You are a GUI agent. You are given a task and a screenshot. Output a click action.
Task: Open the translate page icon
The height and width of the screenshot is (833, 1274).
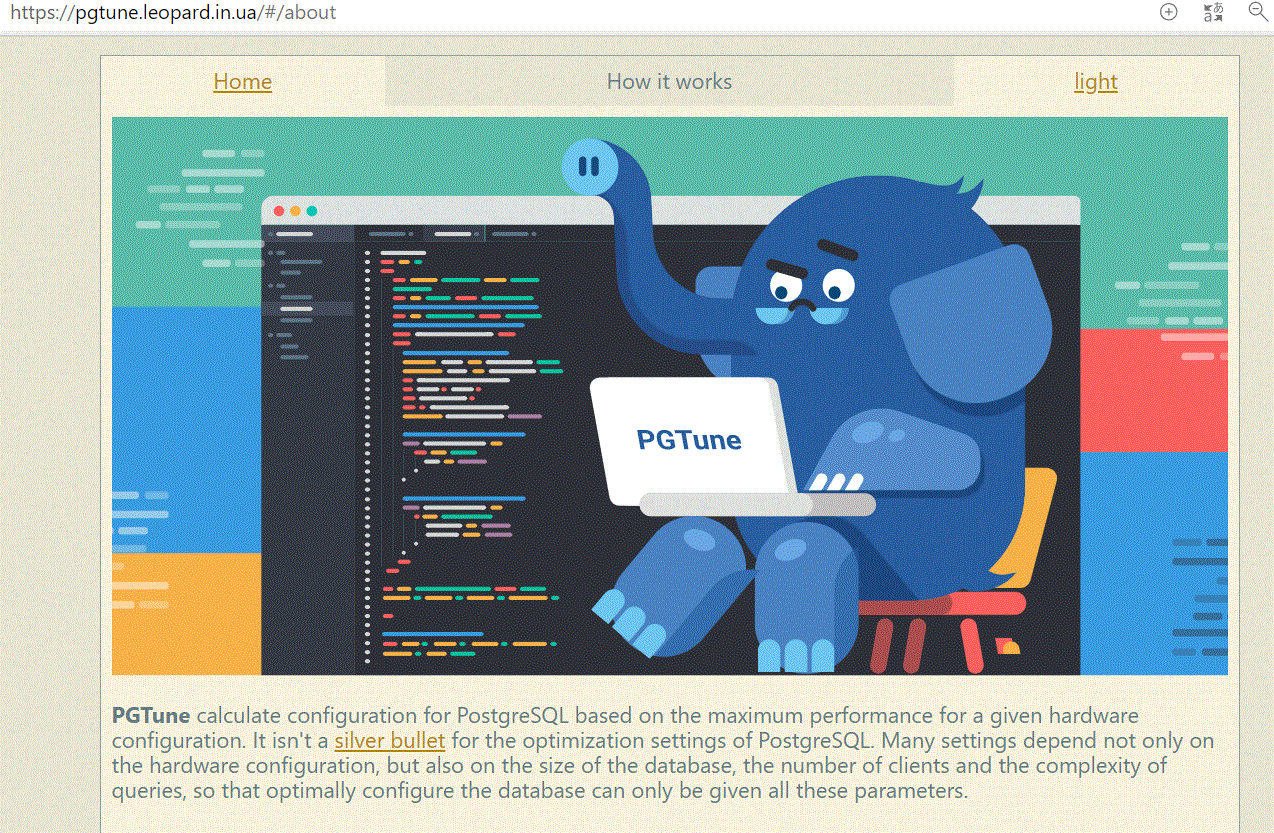(1213, 12)
